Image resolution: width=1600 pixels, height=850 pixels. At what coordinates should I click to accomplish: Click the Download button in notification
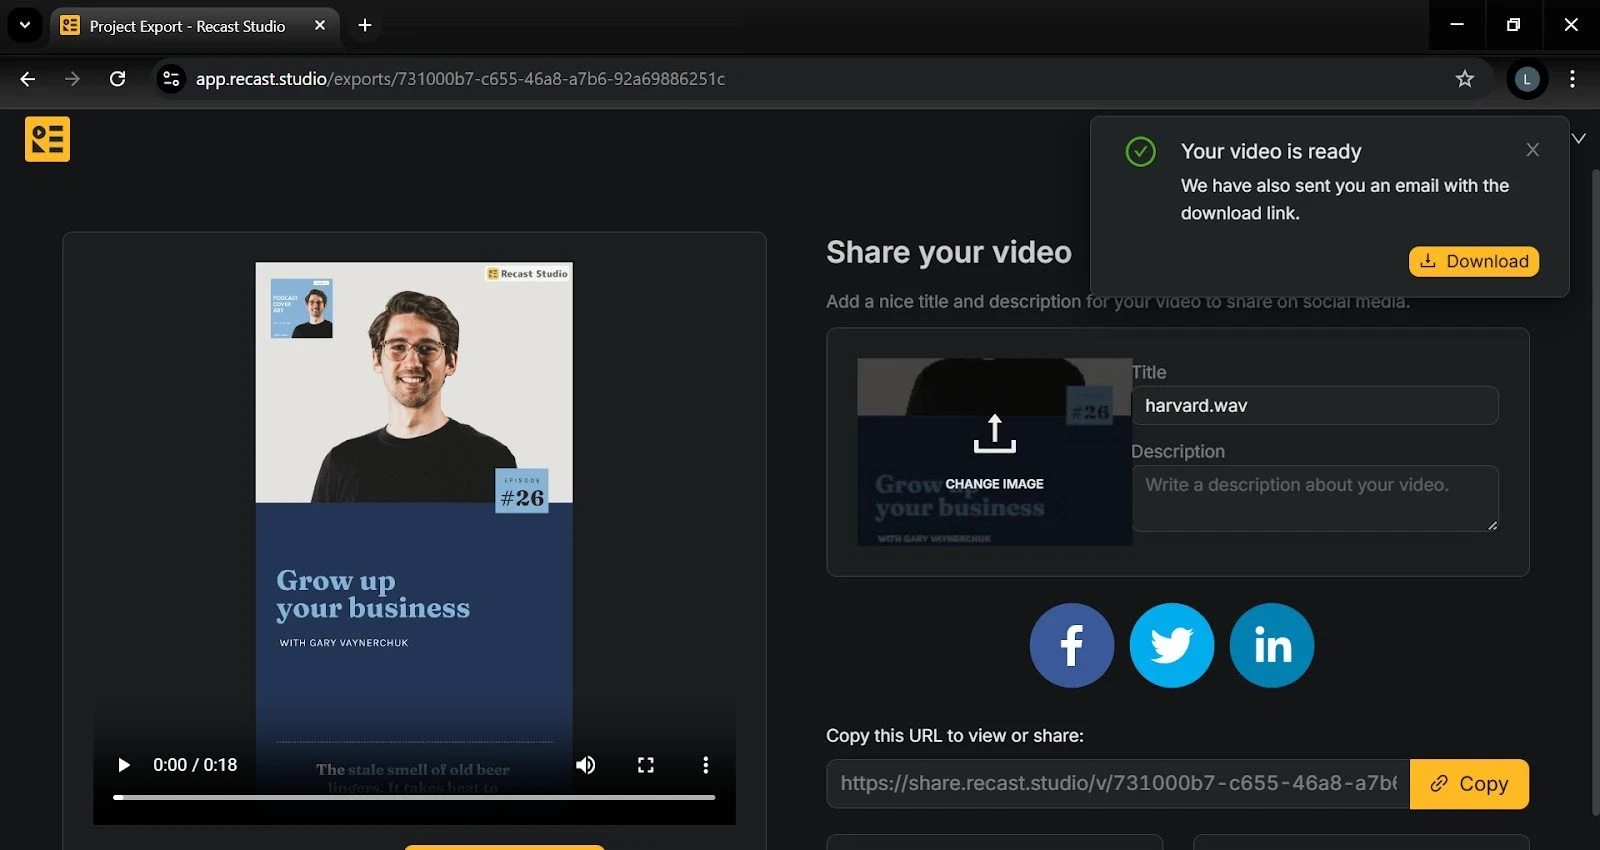point(1473,261)
